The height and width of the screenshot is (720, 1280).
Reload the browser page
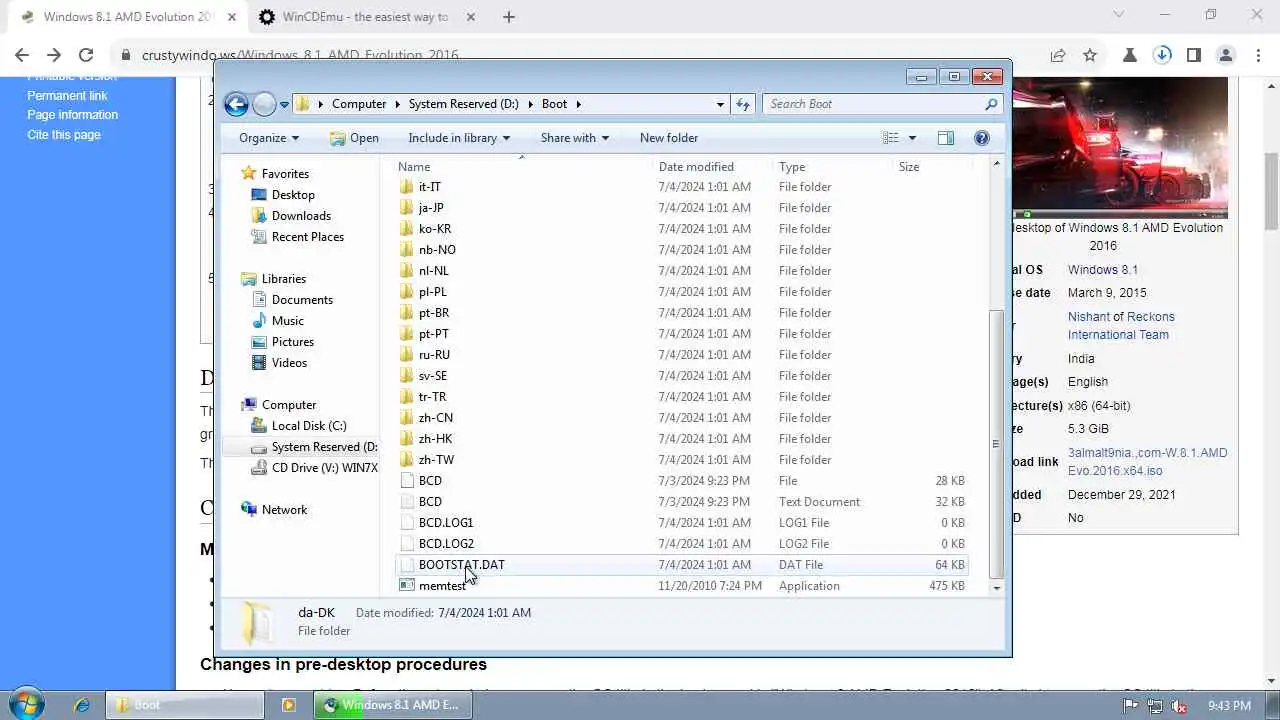coord(86,56)
